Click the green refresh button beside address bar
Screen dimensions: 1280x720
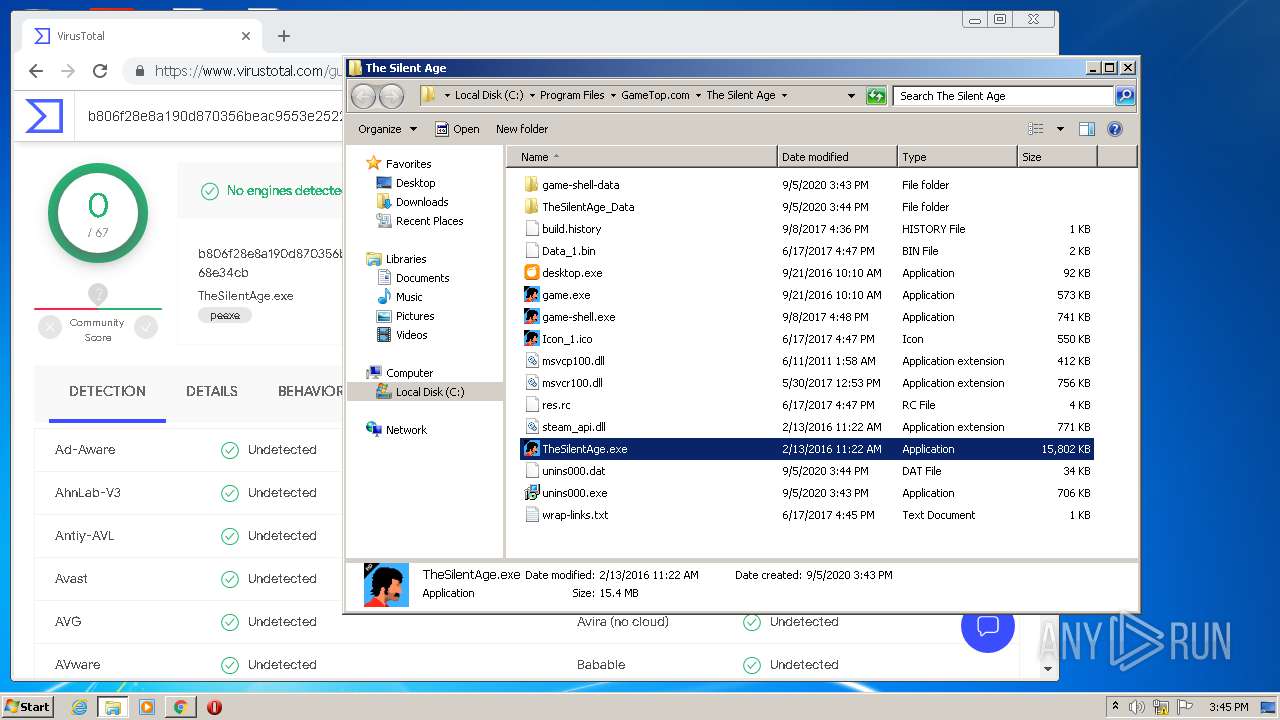tap(876, 96)
